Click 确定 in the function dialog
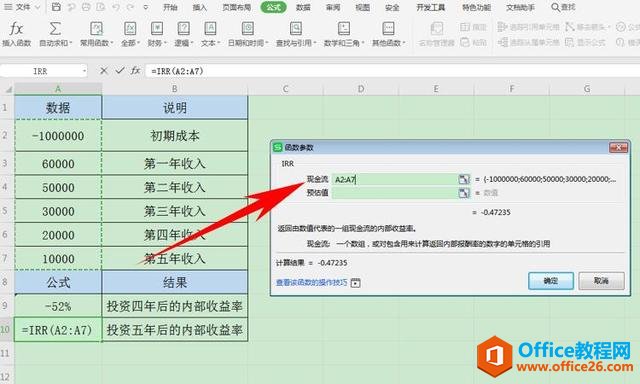The image size is (640, 384). pyautogui.click(x=551, y=281)
